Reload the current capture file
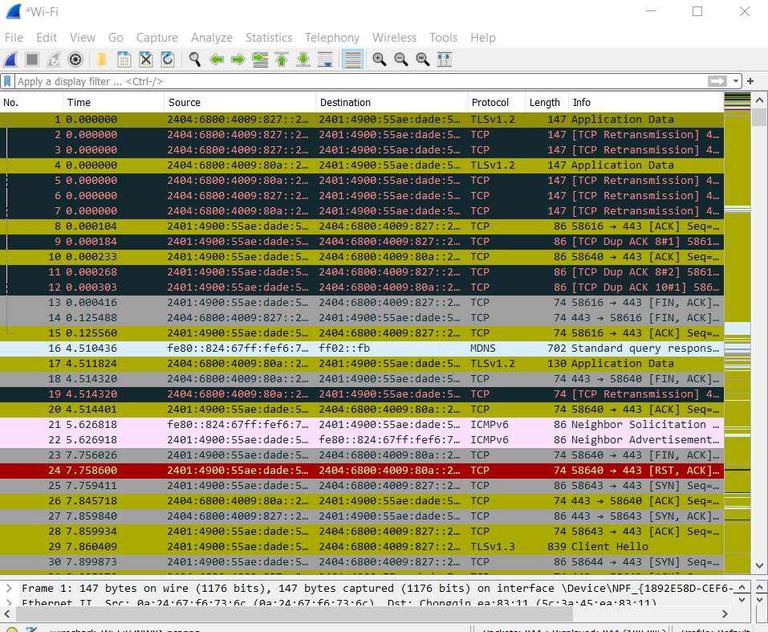 coord(167,60)
